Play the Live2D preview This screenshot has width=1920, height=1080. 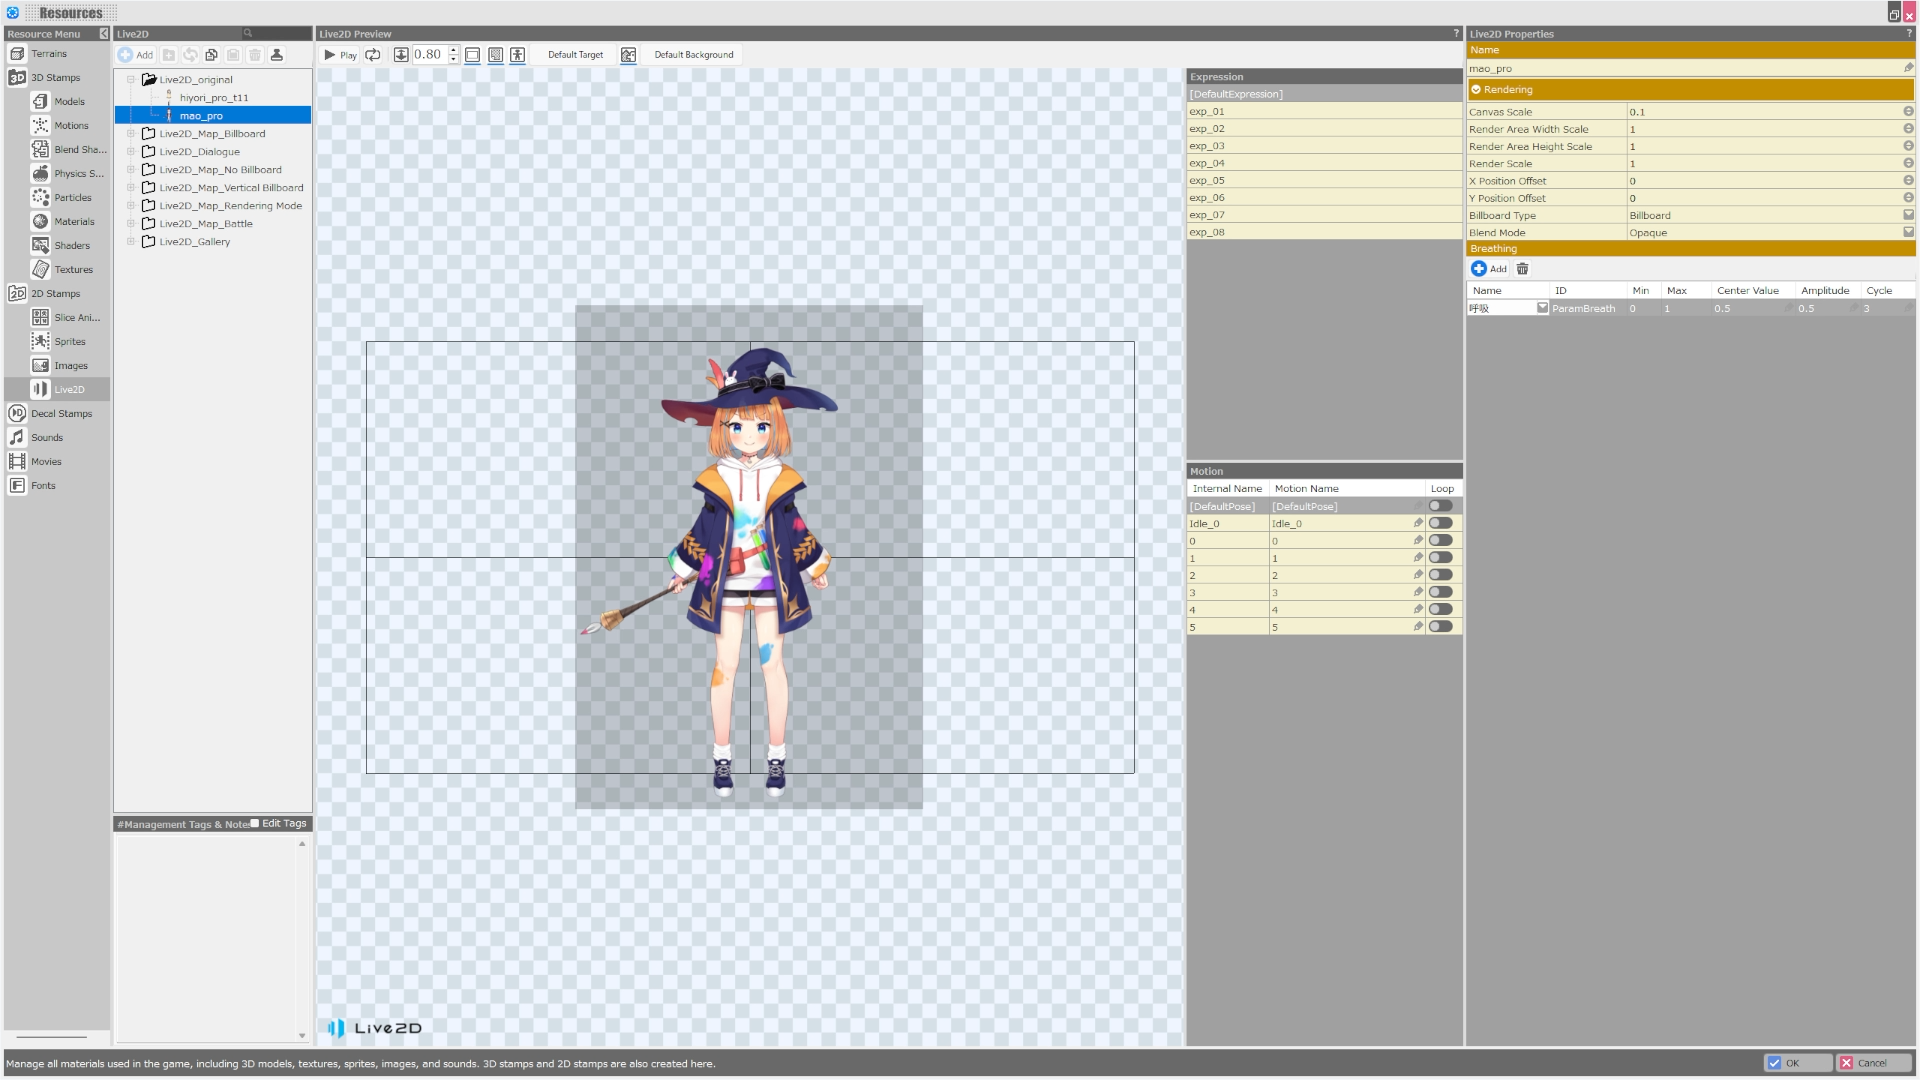click(x=340, y=55)
